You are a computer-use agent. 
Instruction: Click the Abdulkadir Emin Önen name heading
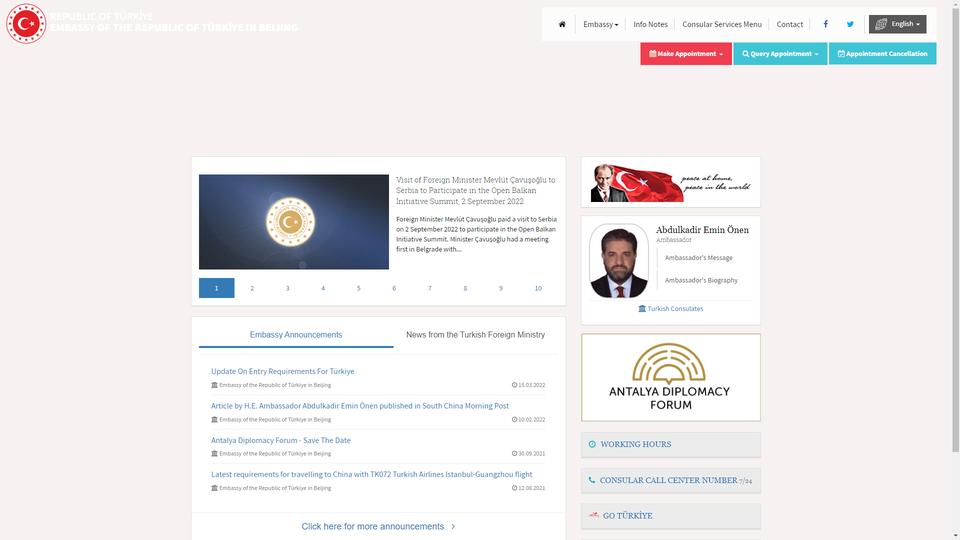[x=702, y=230]
